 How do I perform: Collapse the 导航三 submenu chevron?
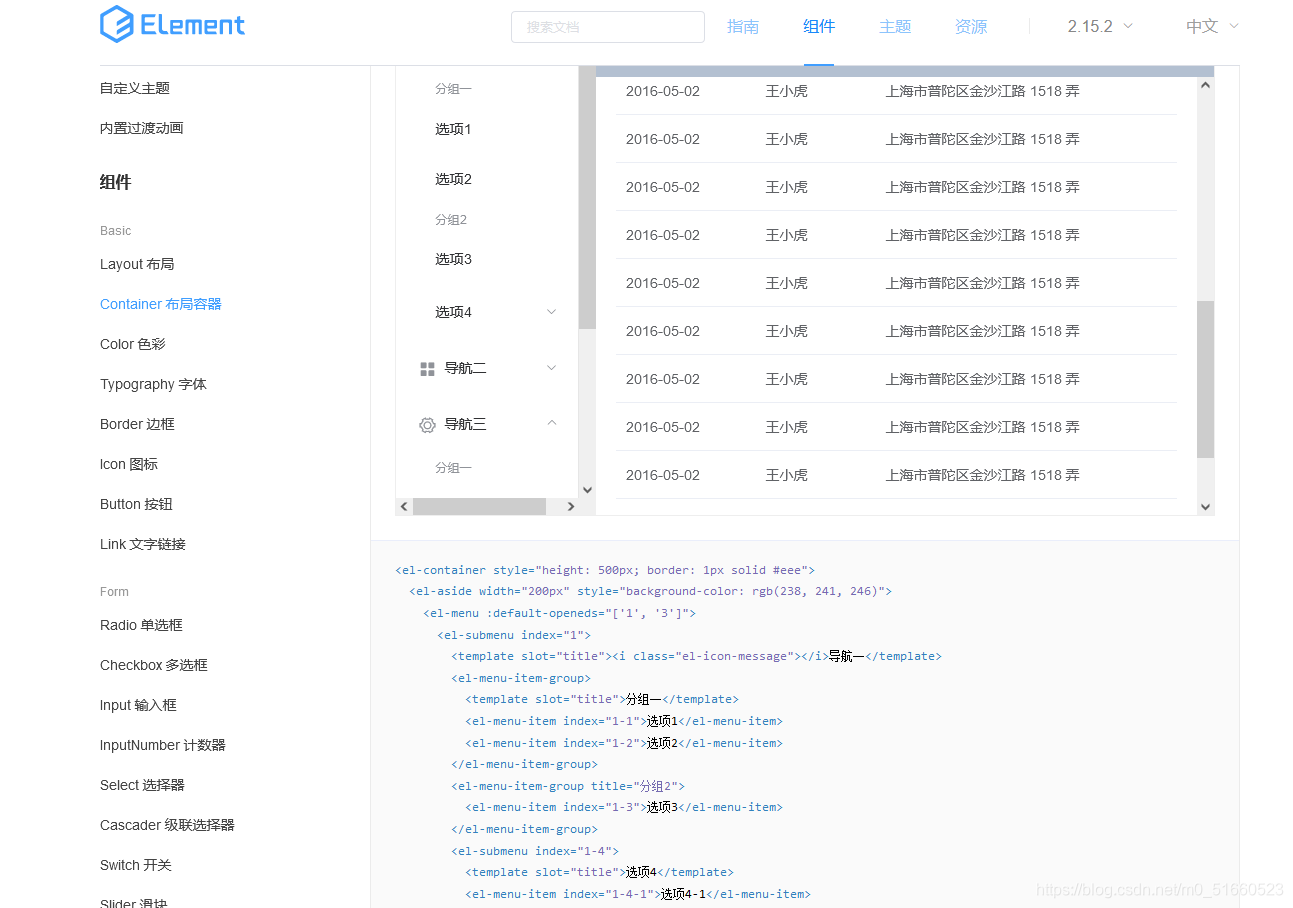(x=551, y=424)
